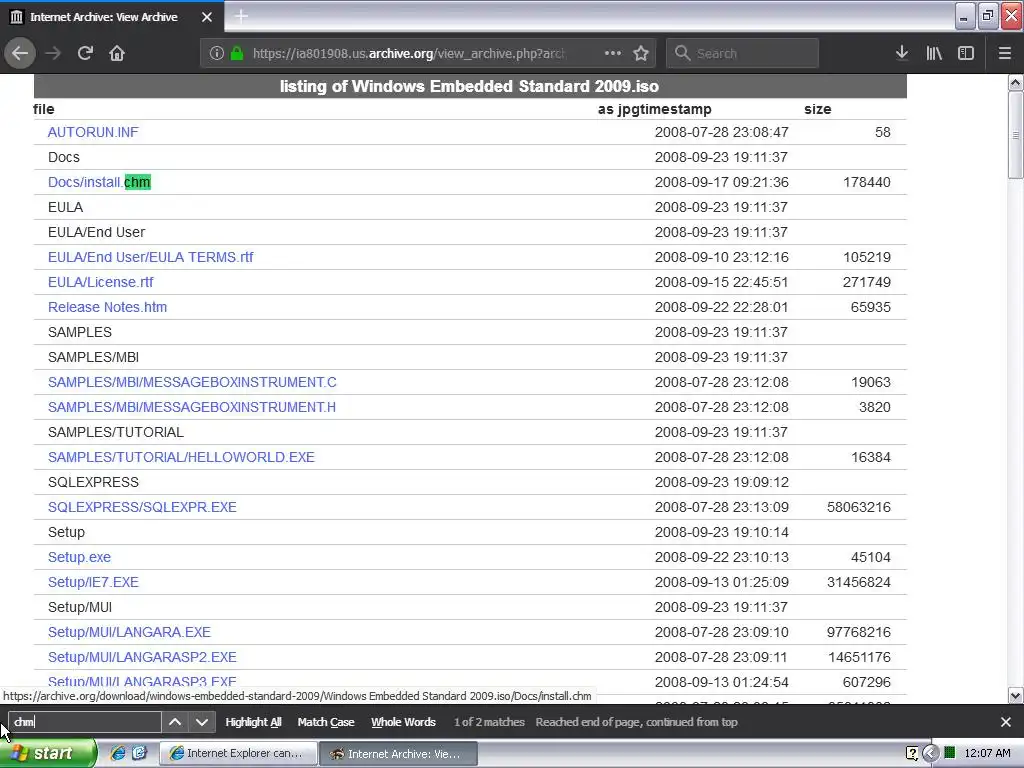
Task: Open EULA TERMS.rtf link
Action: tap(150, 257)
